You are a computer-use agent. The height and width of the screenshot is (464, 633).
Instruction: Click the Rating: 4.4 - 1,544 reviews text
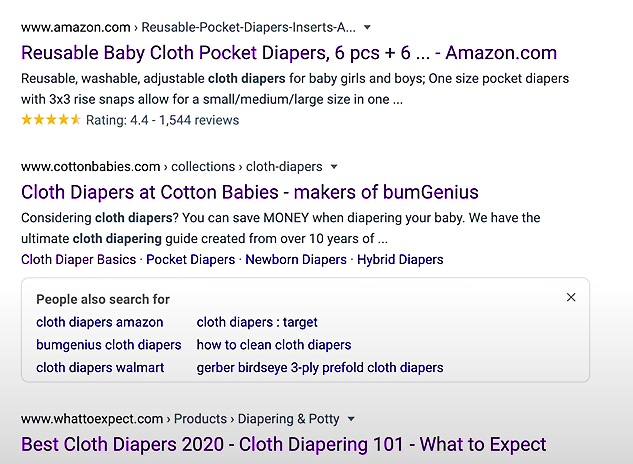162,120
